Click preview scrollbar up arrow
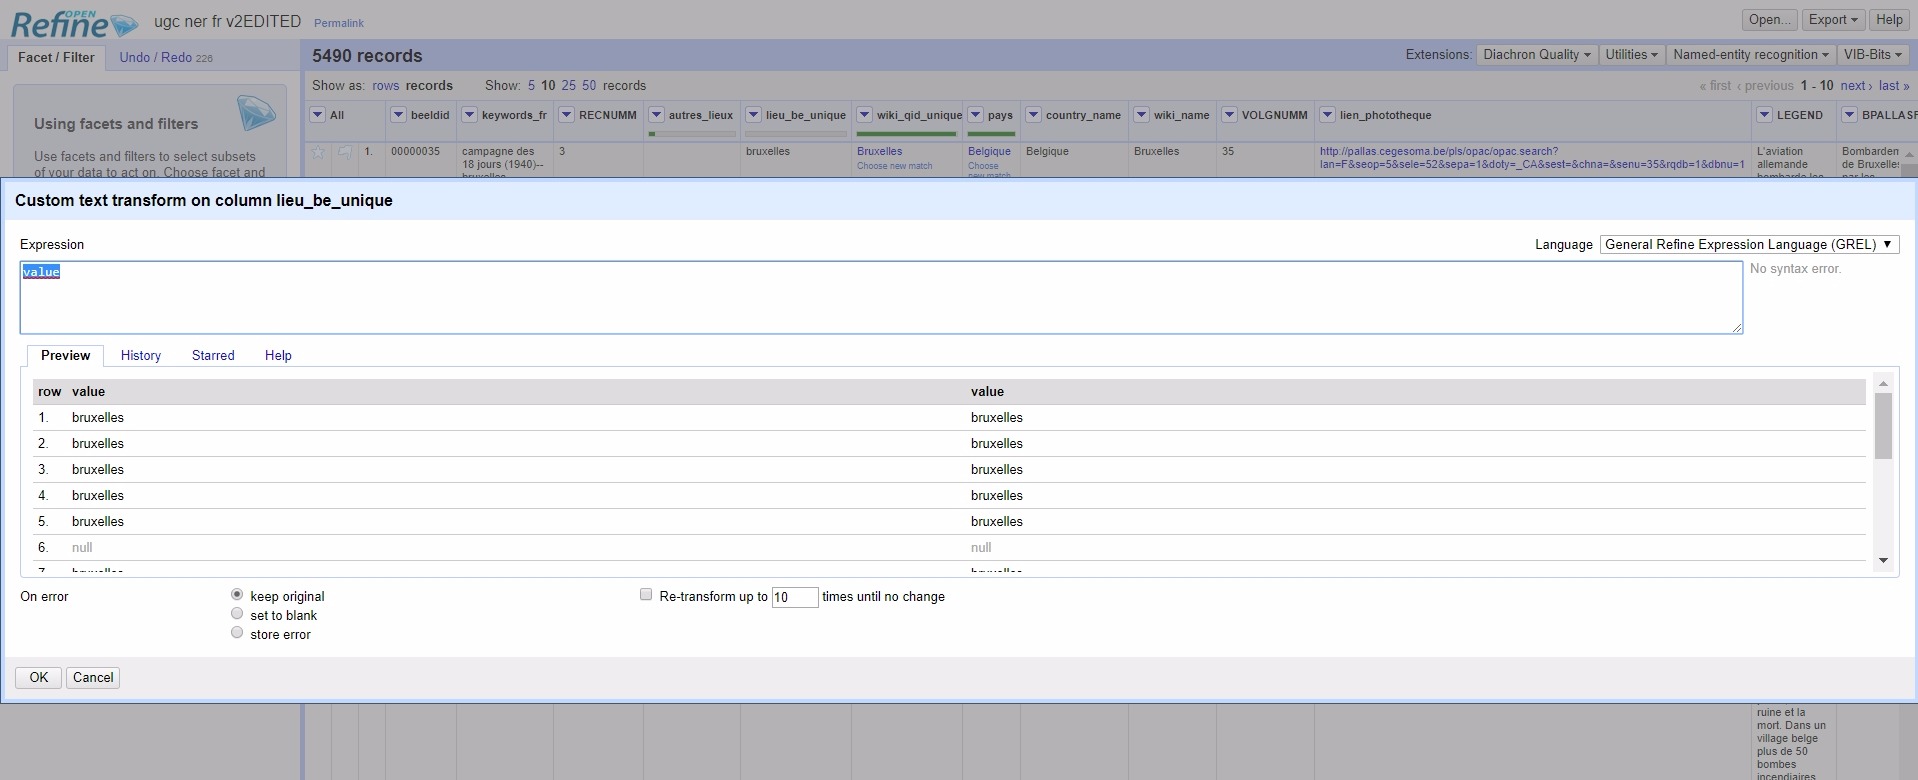This screenshot has width=1918, height=780. click(x=1883, y=384)
